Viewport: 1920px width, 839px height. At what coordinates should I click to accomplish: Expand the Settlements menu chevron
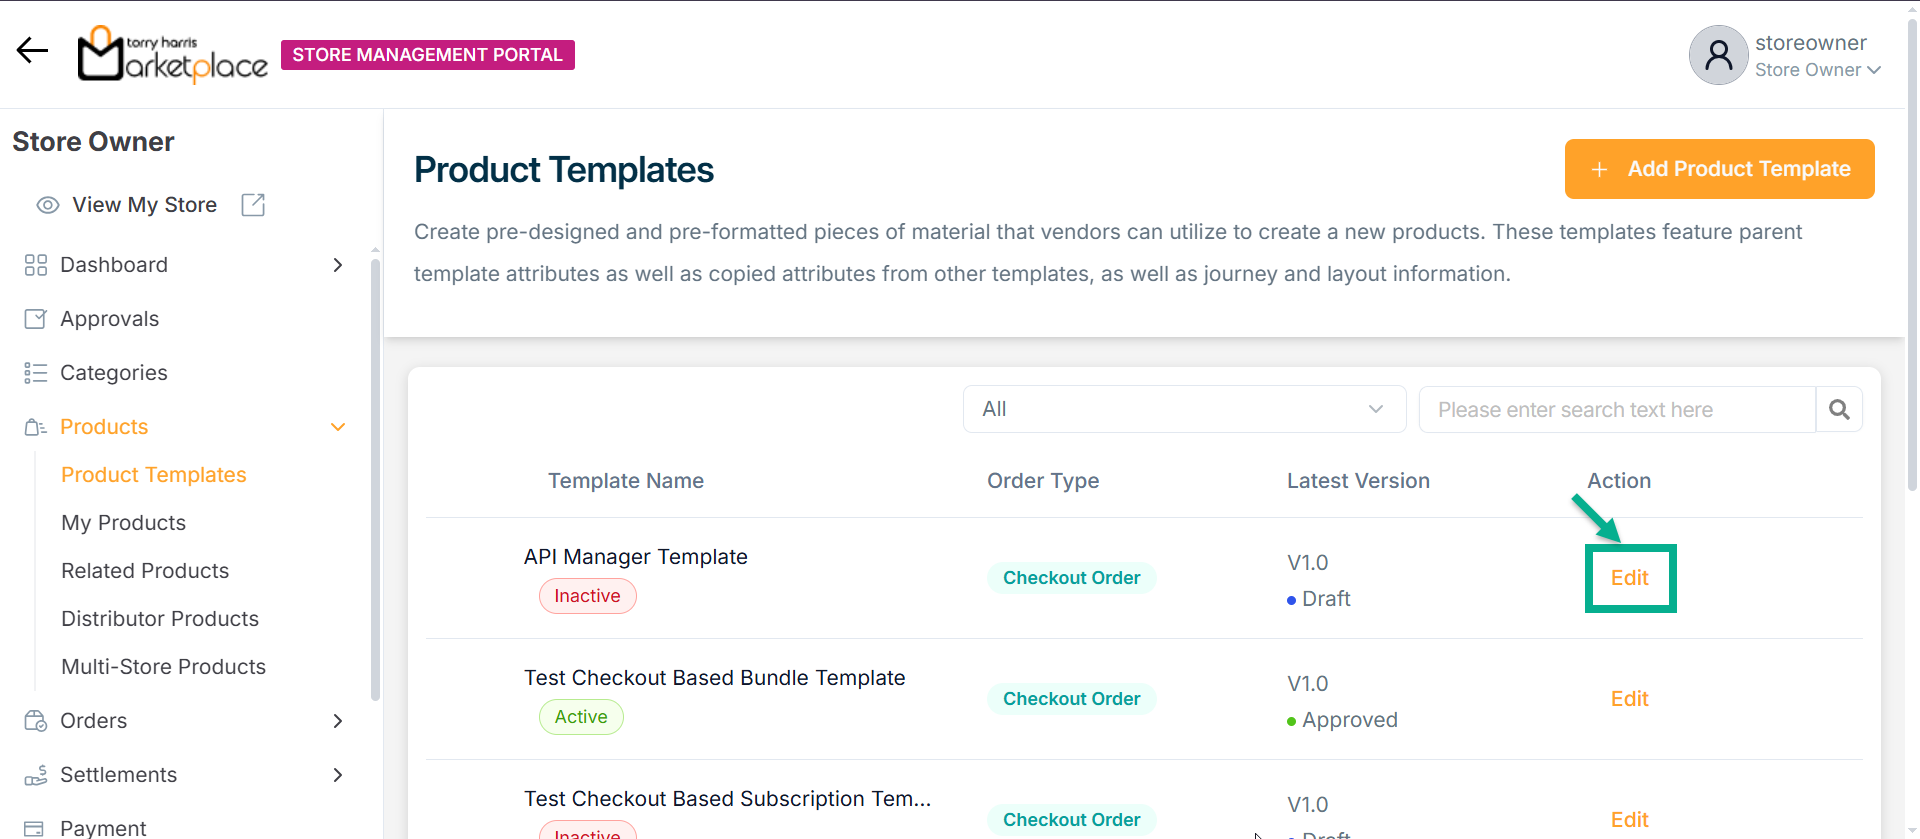click(x=338, y=775)
